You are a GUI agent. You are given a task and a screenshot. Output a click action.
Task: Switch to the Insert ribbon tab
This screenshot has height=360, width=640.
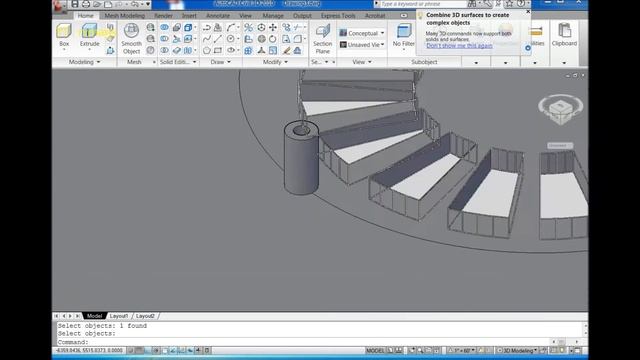189,16
